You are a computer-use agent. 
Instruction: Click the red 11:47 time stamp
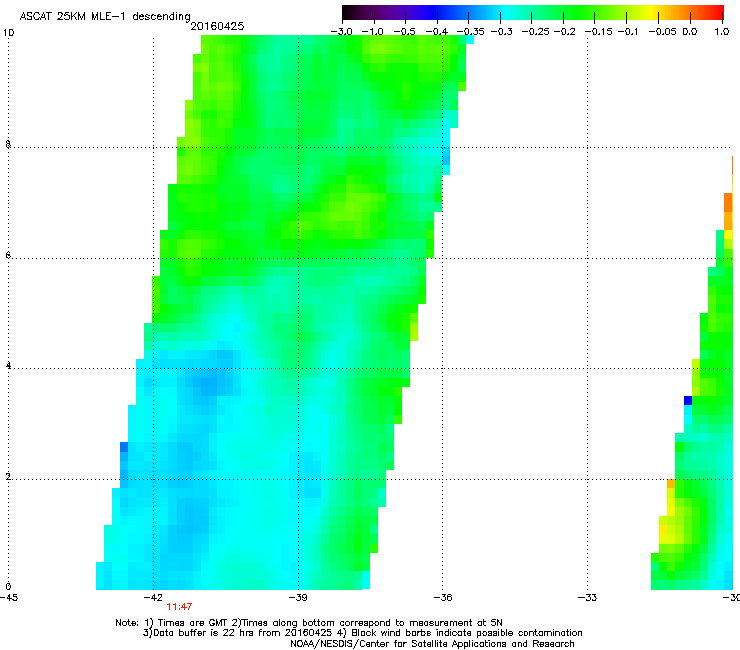tap(179, 607)
